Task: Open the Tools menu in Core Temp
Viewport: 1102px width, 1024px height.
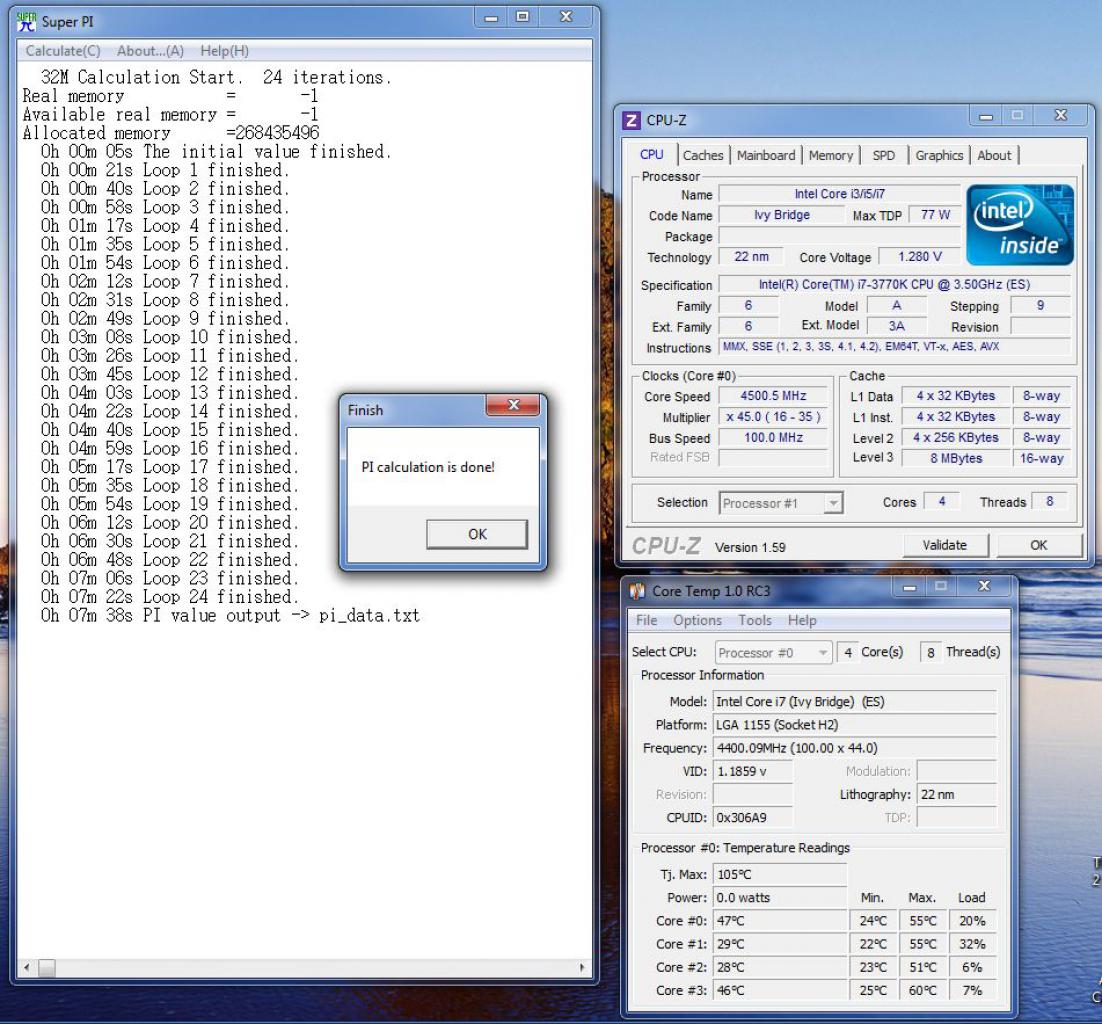Action: pos(755,621)
